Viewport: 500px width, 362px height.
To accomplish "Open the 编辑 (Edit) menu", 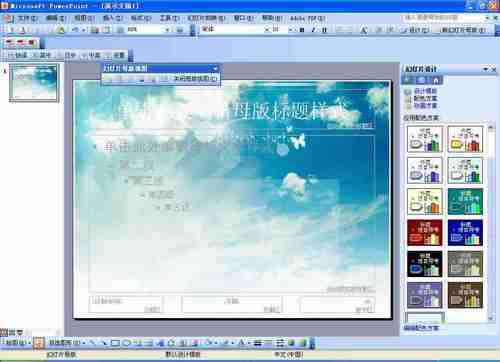I will pyautogui.click(x=55, y=18).
